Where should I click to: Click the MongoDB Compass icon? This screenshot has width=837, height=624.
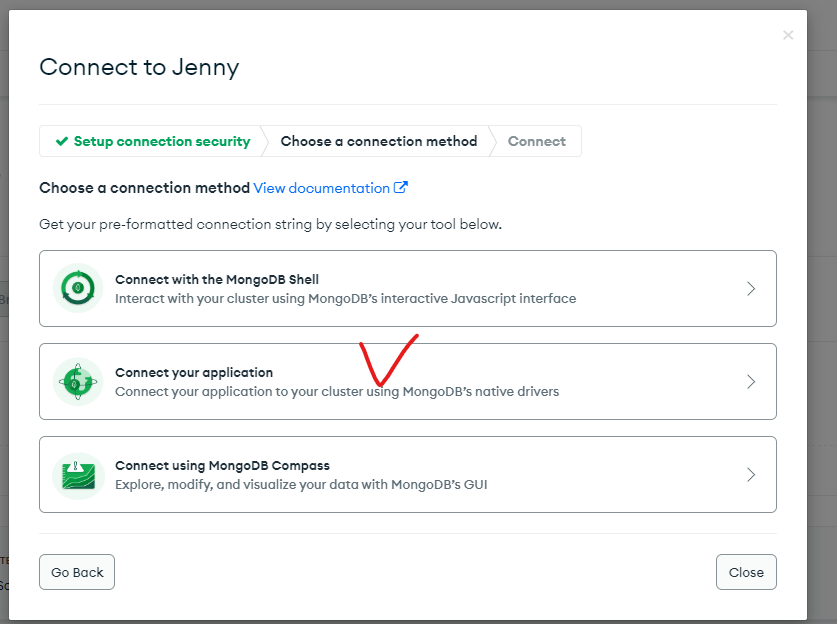click(78, 476)
